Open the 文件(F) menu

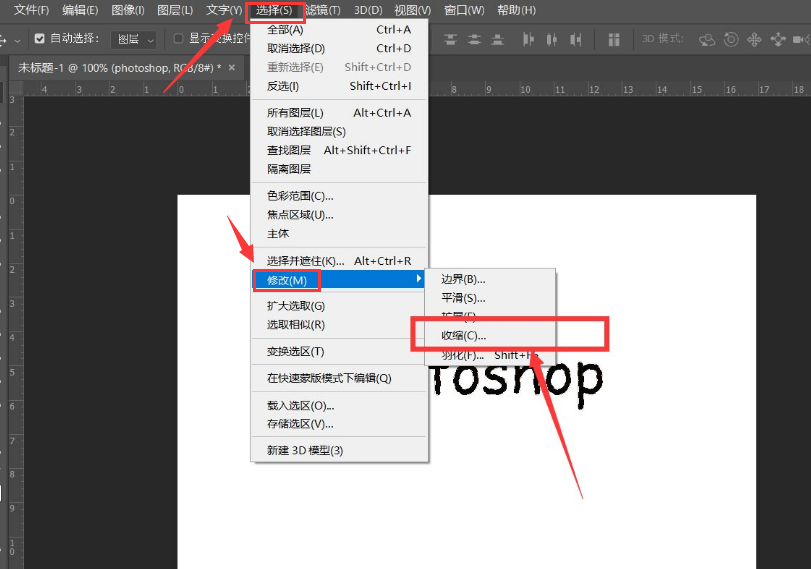pos(31,10)
